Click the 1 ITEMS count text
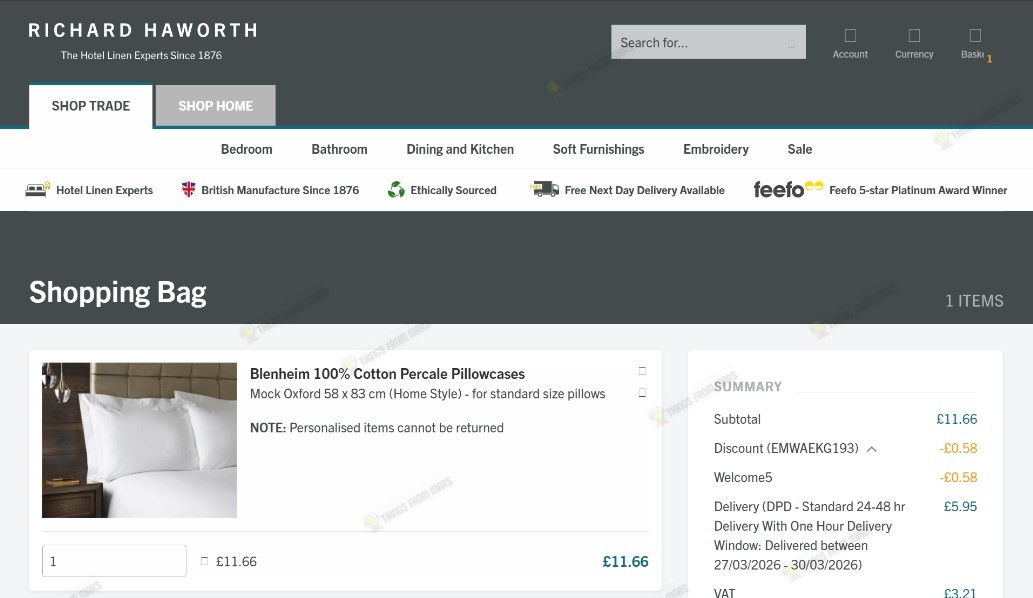Viewport: 1033px width, 598px height. pos(974,301)
